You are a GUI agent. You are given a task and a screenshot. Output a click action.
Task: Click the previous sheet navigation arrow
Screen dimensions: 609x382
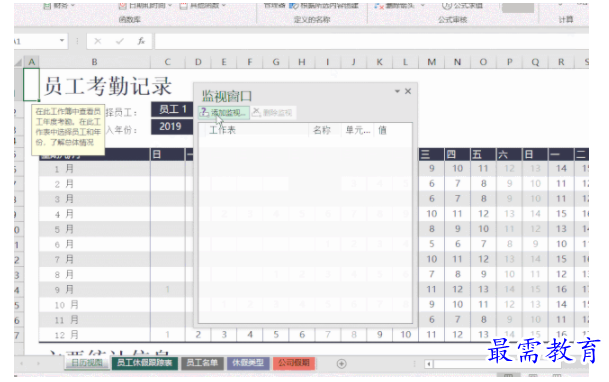[22, 364]
